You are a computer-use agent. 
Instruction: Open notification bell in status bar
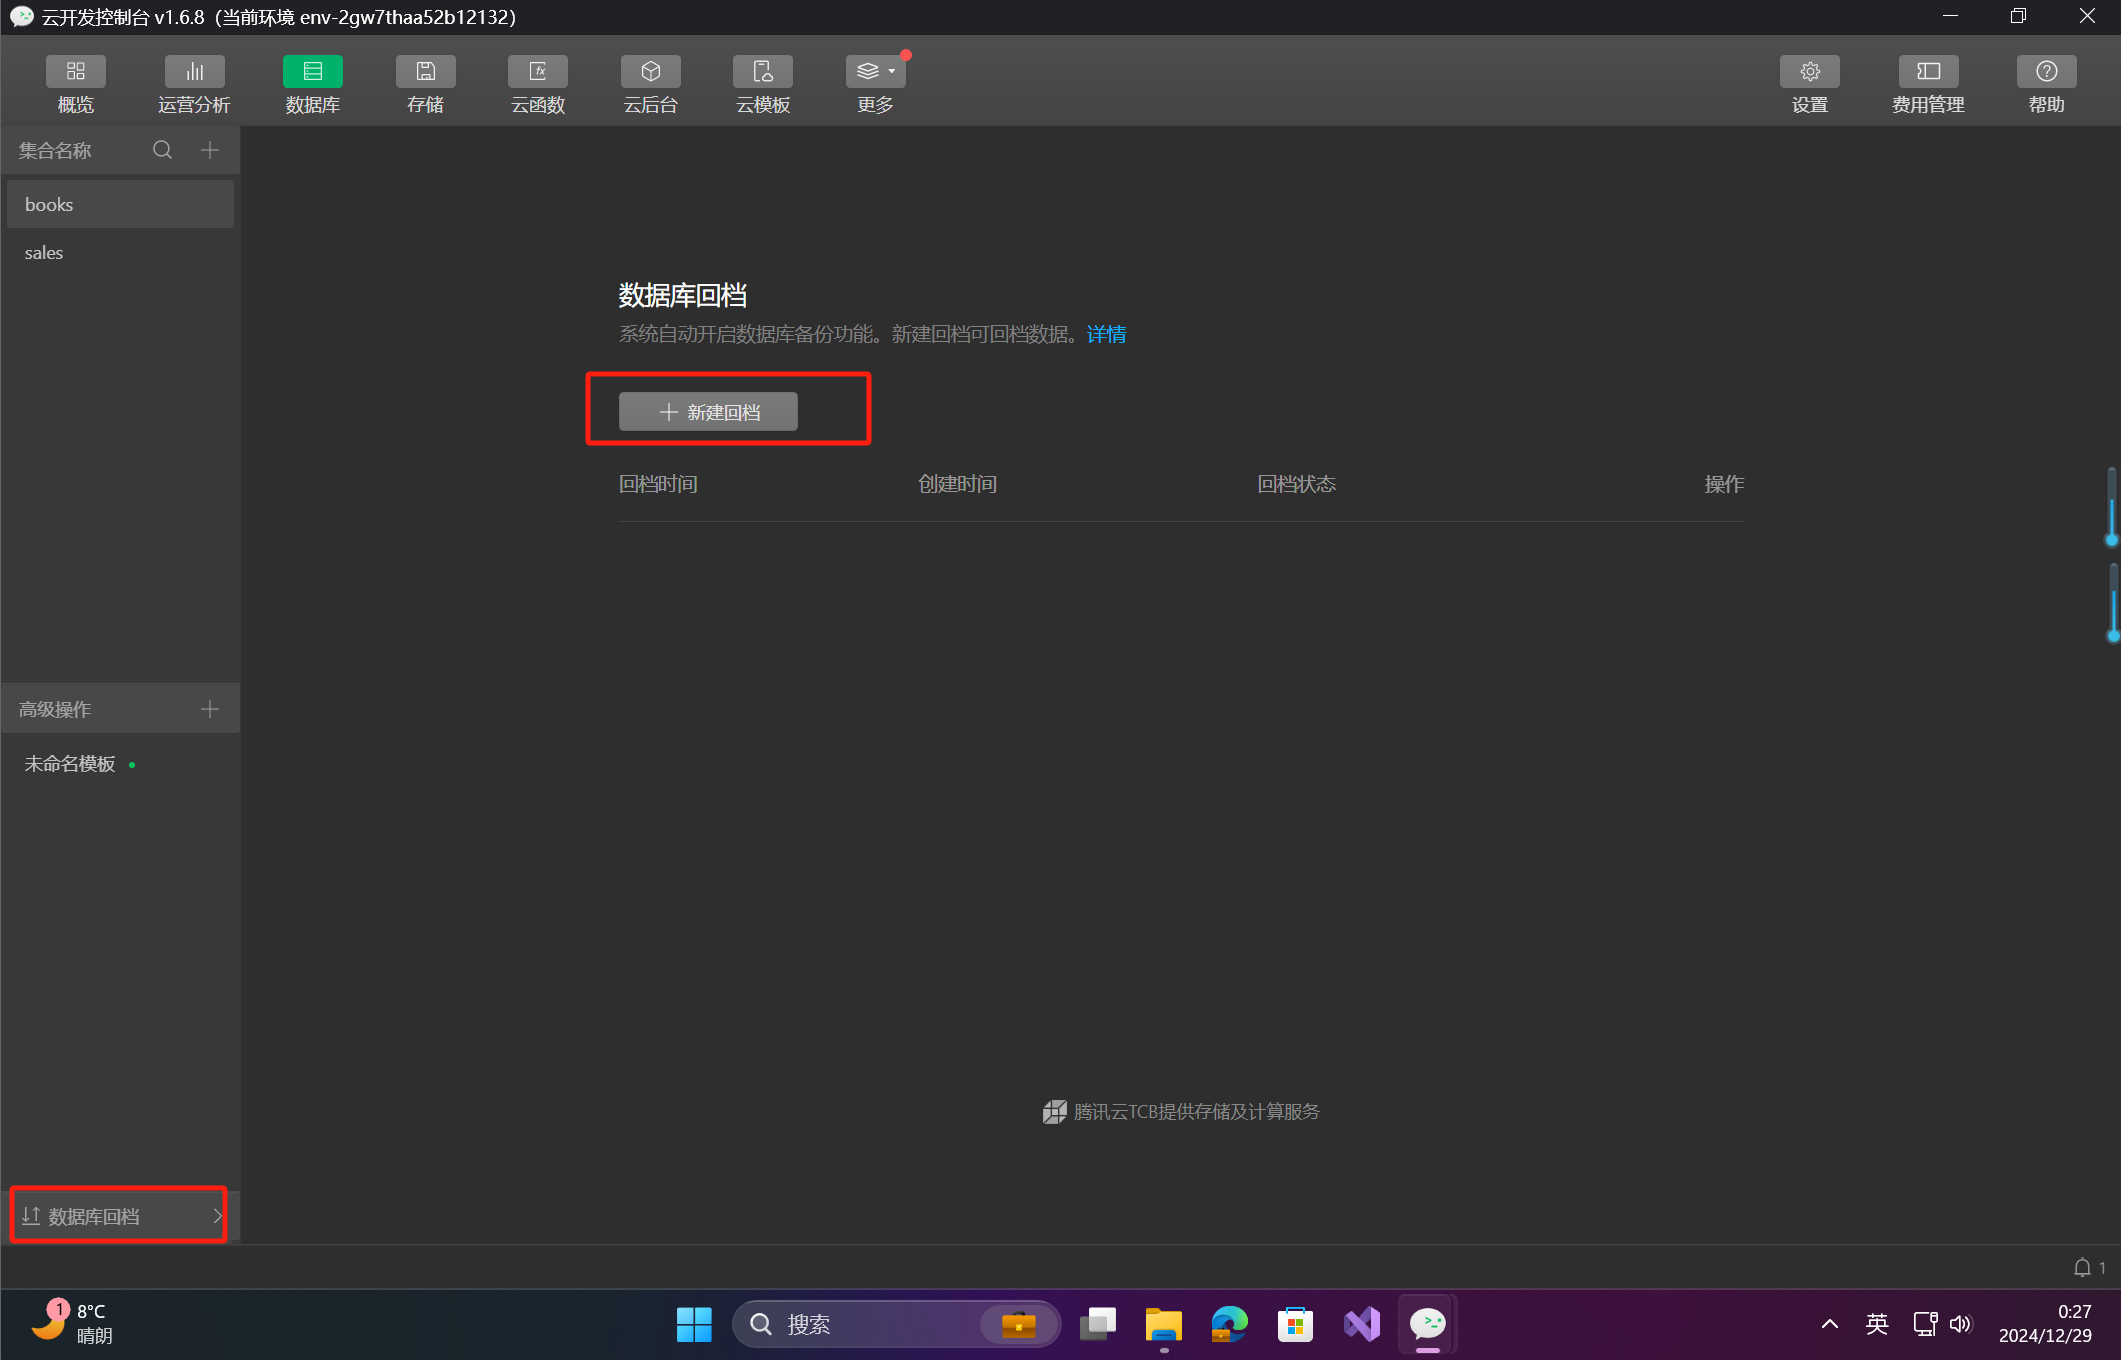pos(2082,1268)
